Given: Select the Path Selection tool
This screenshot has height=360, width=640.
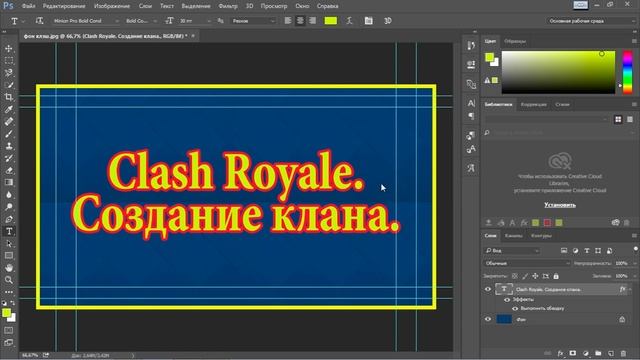Looking at the screenshot, I should [9, 244].
